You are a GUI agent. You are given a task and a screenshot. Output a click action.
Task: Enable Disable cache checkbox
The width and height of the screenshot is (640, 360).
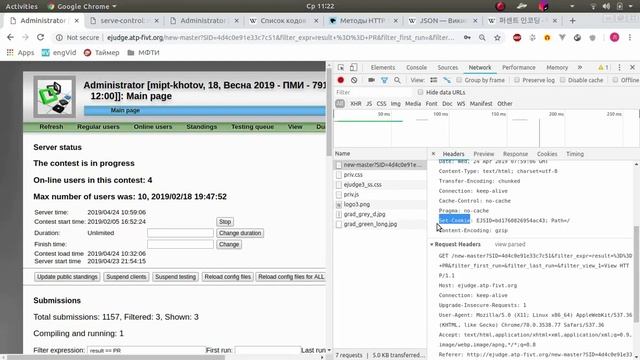(x=563, y=80)
